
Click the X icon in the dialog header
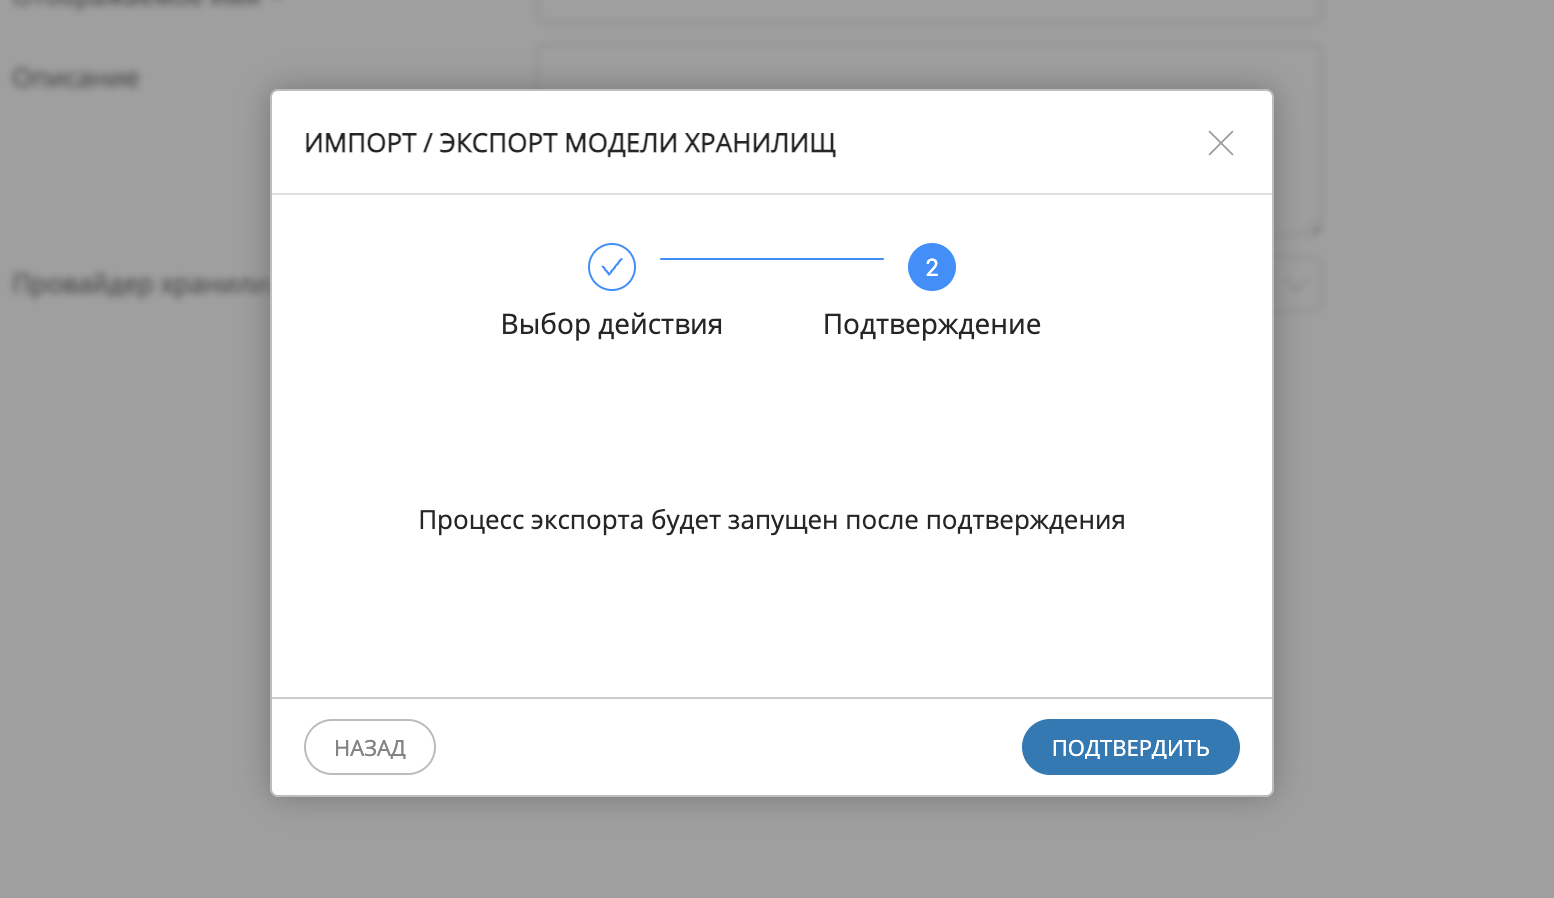1220,143
